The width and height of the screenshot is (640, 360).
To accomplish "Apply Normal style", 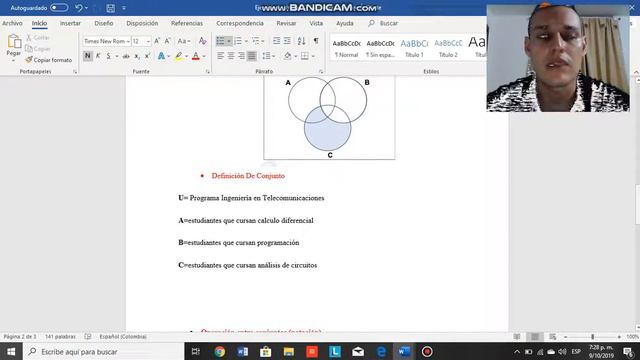I will 347,48.
